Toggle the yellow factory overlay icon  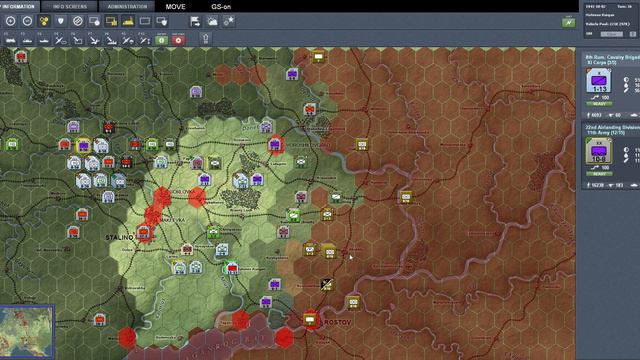tap(128, 21)
